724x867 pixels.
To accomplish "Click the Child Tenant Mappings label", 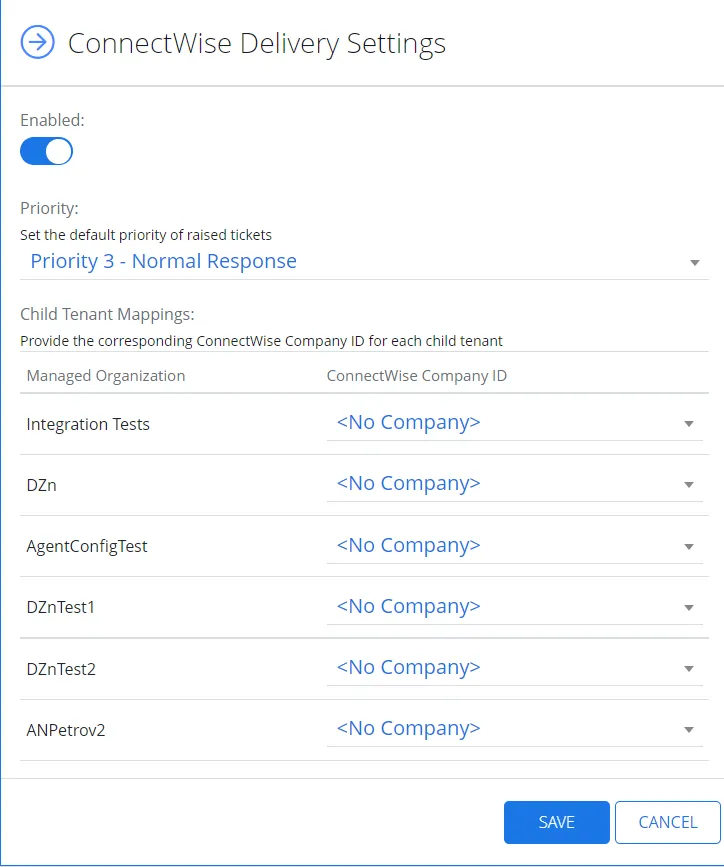I will (x=107, y=314).
